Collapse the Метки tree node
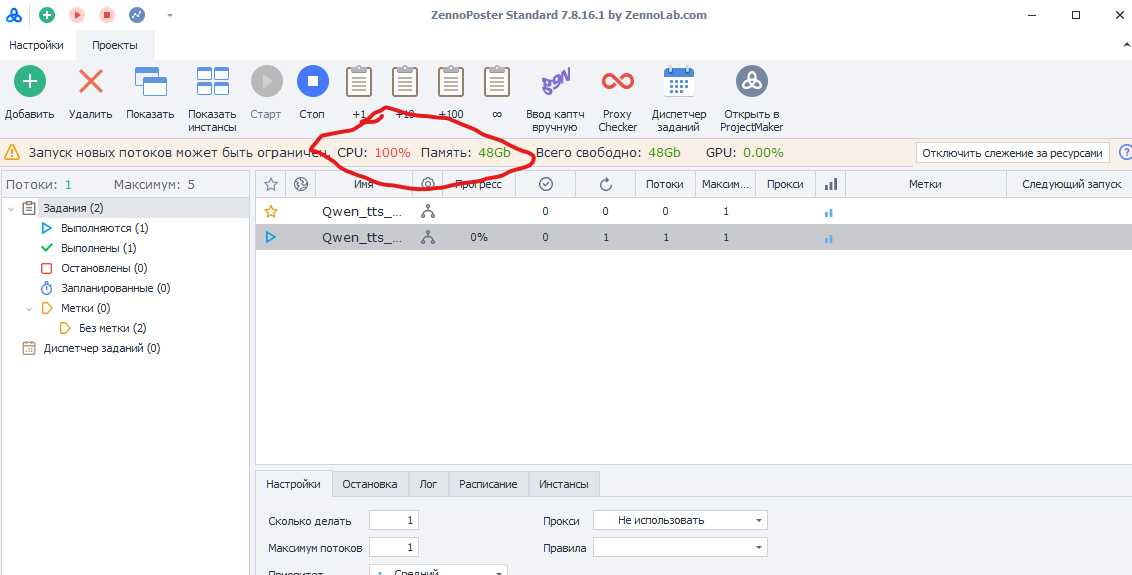1132x575 pixels. click(30, 308)
